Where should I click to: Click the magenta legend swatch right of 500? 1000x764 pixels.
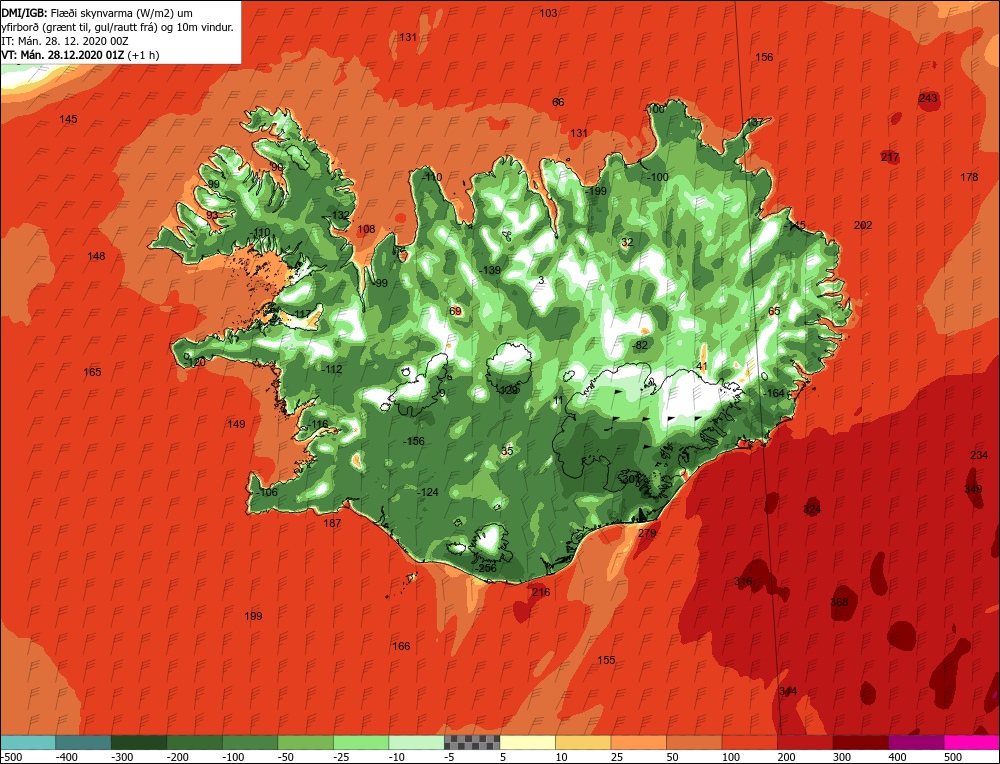point(972,742)
